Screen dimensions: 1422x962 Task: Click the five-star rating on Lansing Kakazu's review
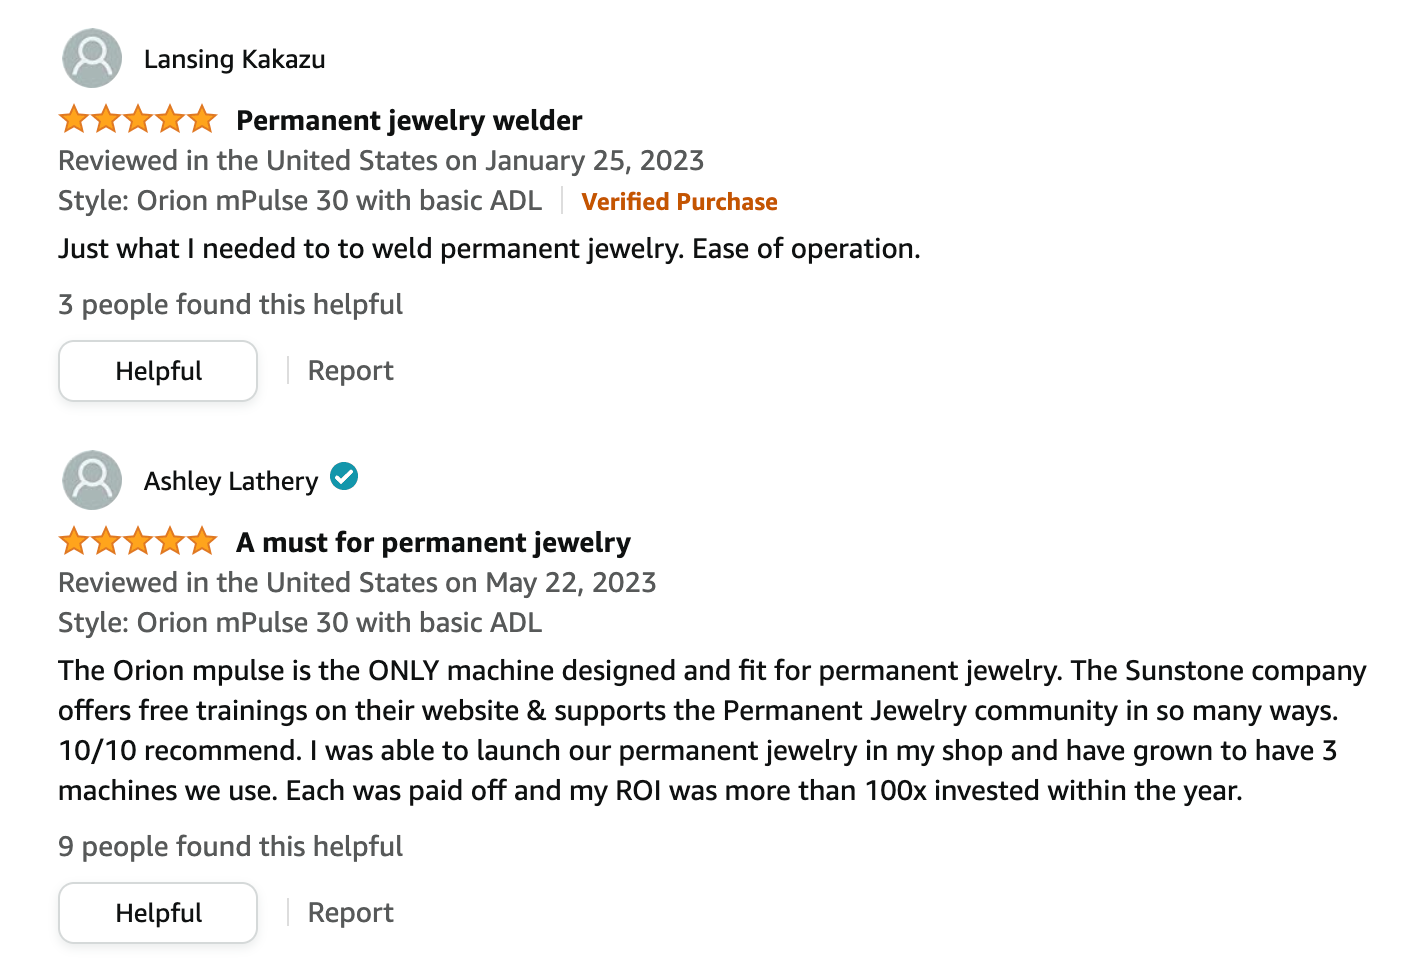[138, 120]
